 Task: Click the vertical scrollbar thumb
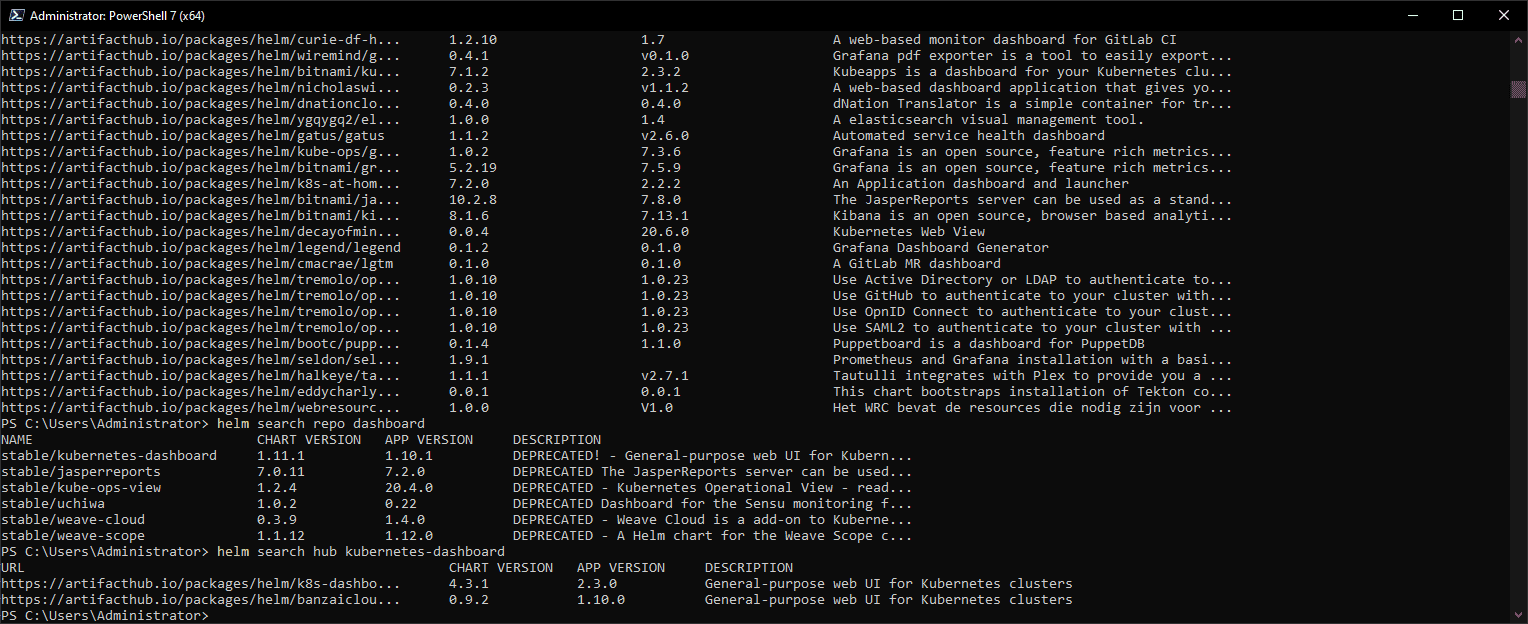click(1518, 90)
